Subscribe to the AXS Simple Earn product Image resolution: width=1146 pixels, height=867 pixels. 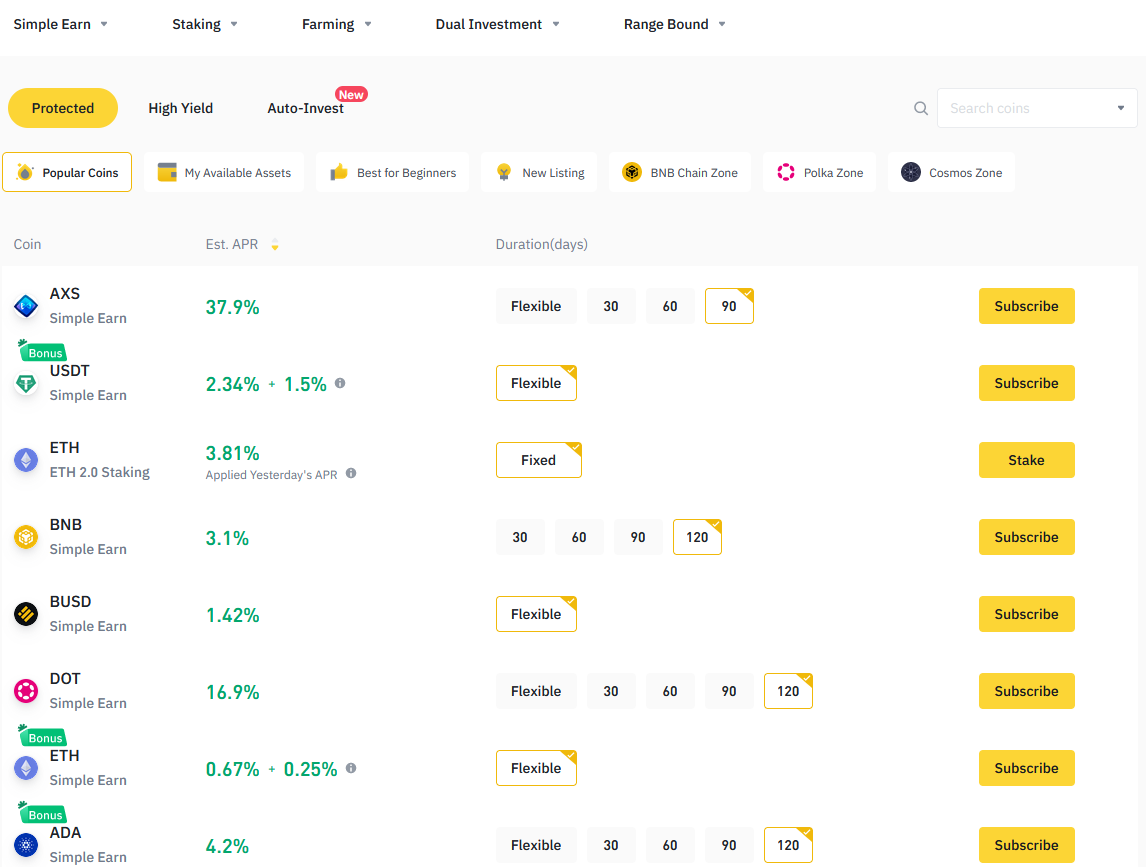coord(1026,306)
